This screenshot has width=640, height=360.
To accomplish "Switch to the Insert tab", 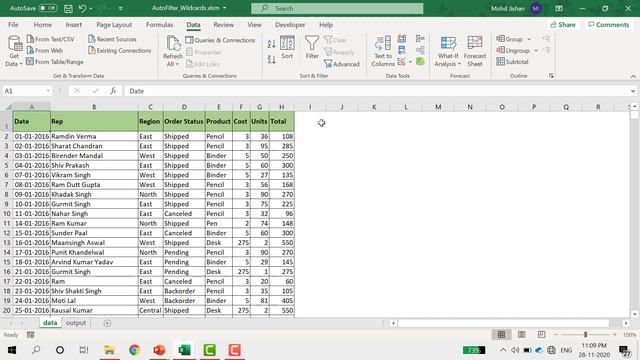I will (73, 24).
